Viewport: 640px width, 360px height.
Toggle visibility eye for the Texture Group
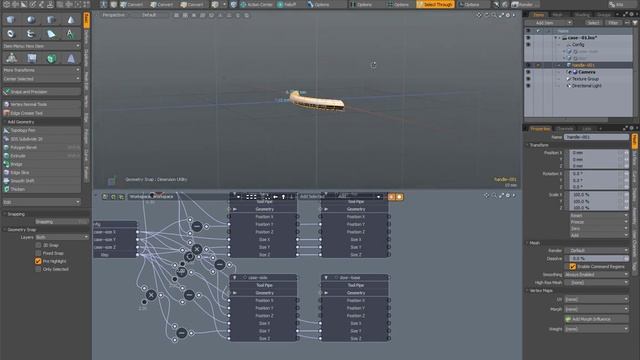point(528,79)
